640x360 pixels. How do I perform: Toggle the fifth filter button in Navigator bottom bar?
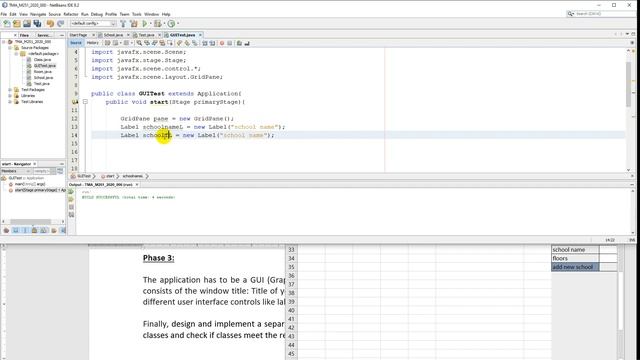click(44, 231)
